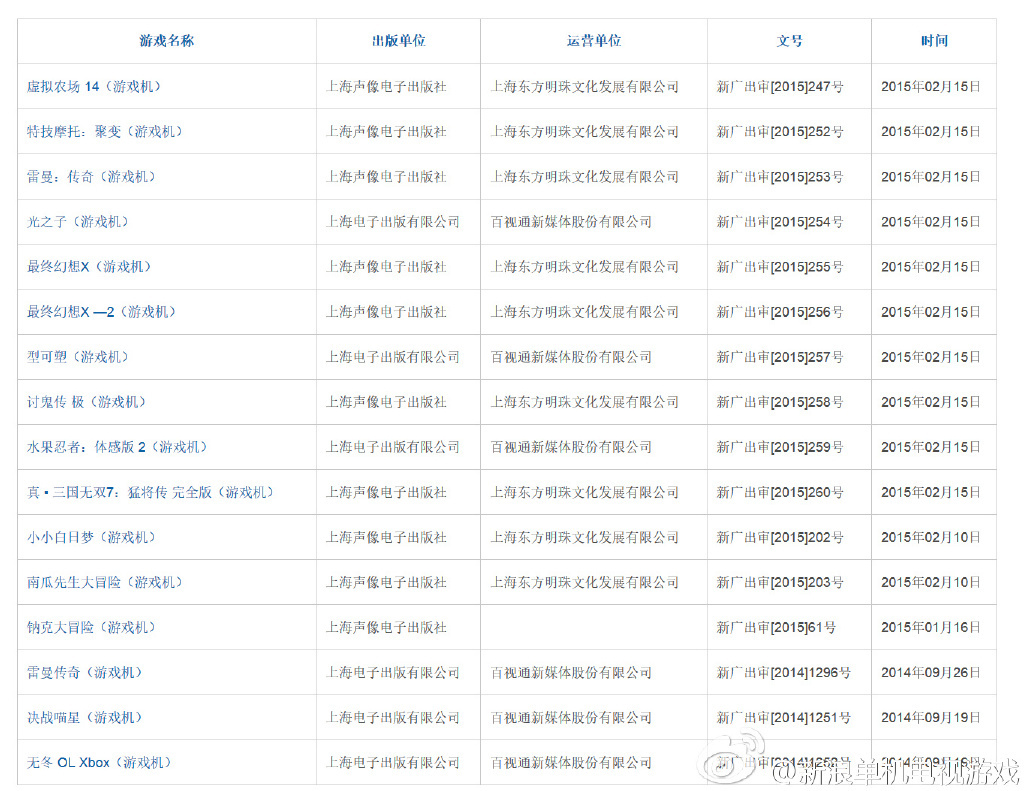
Task: Click the 游戏名称 column header
Action: [167, 40]
